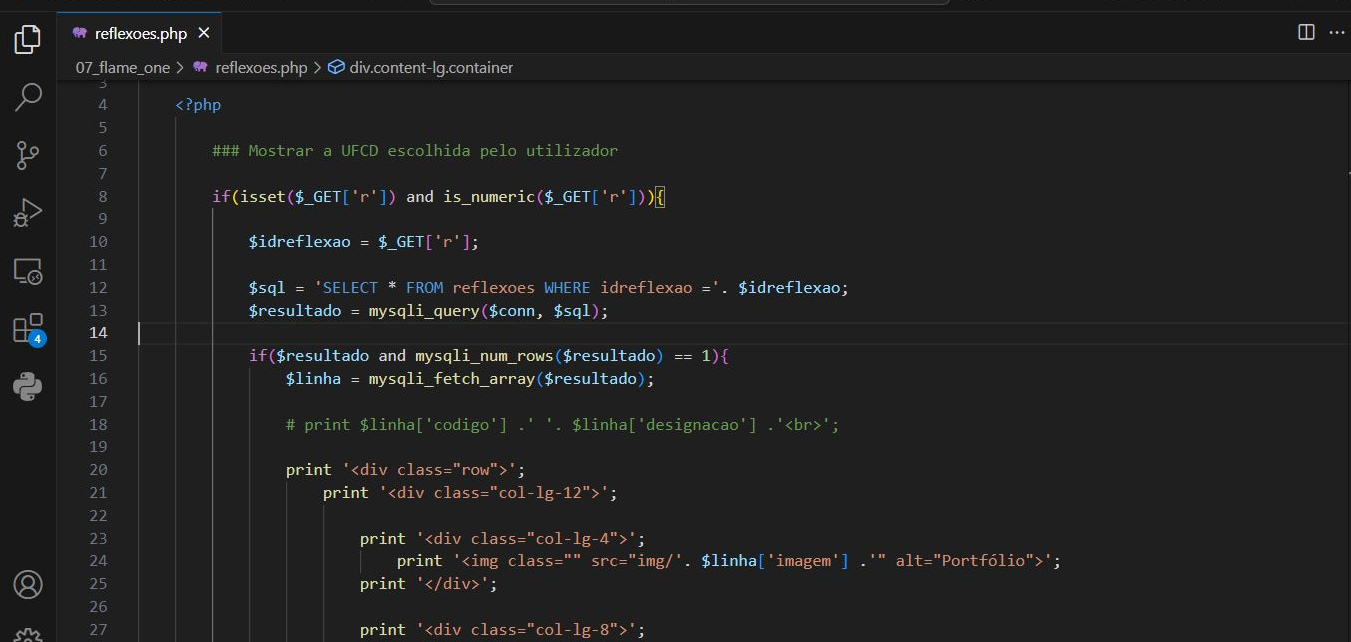This screenshot has height=642, width=1351.
Task: Open the reflexoes.php breadcrumb dropdown
Action: pyautogui.click(x=260, y=68)
